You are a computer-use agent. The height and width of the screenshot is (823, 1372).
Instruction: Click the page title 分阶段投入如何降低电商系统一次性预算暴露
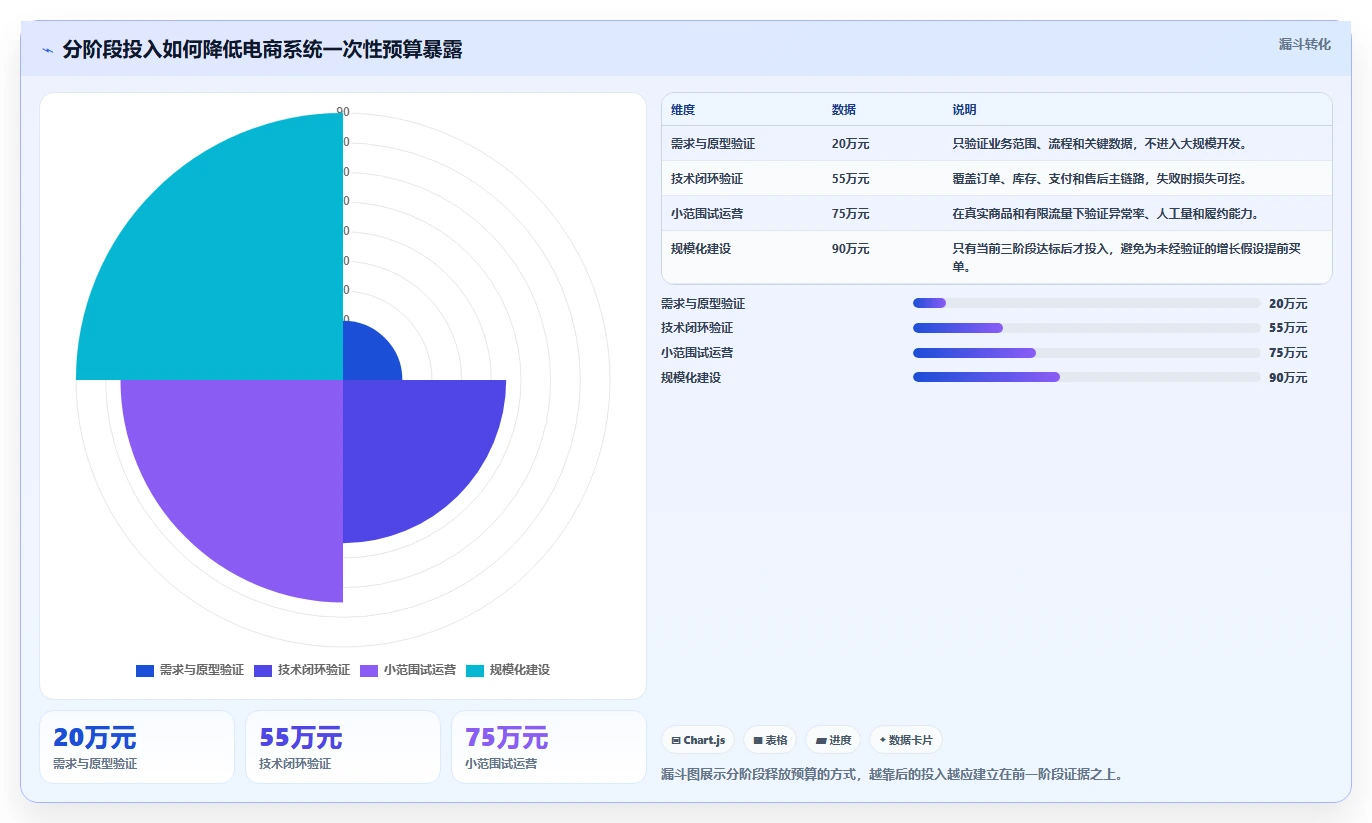pyautogui.click(x=262, y=50)
